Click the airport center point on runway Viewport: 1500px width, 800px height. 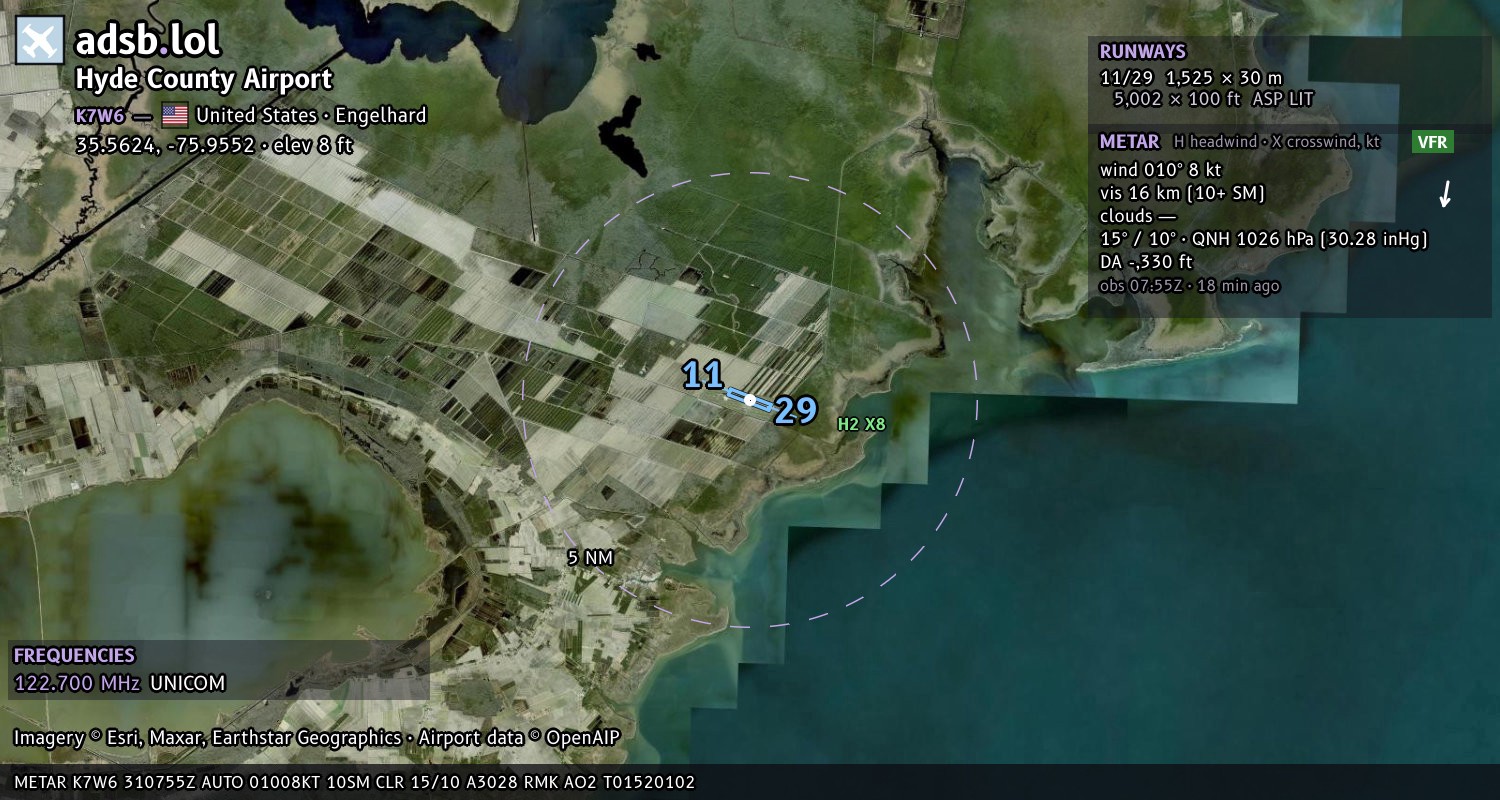click(x=750, y=399)
